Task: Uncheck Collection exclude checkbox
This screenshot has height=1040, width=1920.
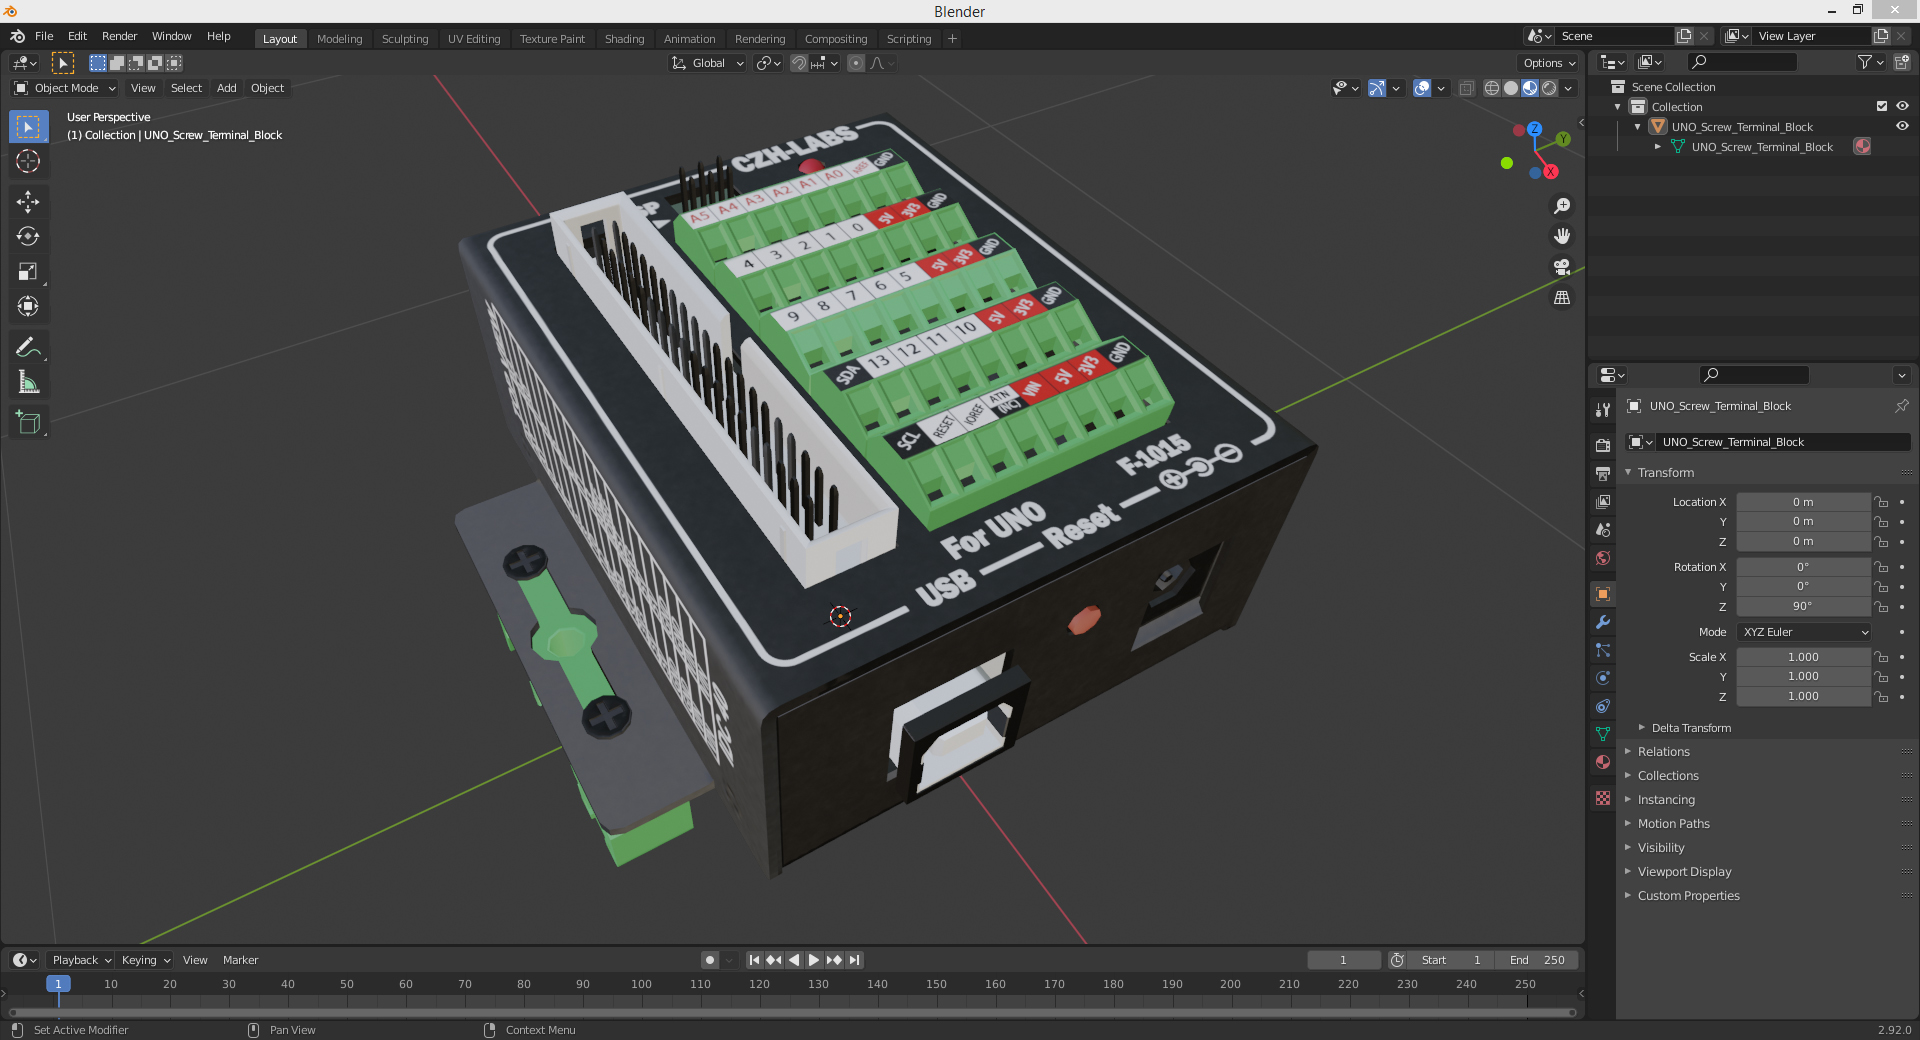Action: tap(1881, 107)
